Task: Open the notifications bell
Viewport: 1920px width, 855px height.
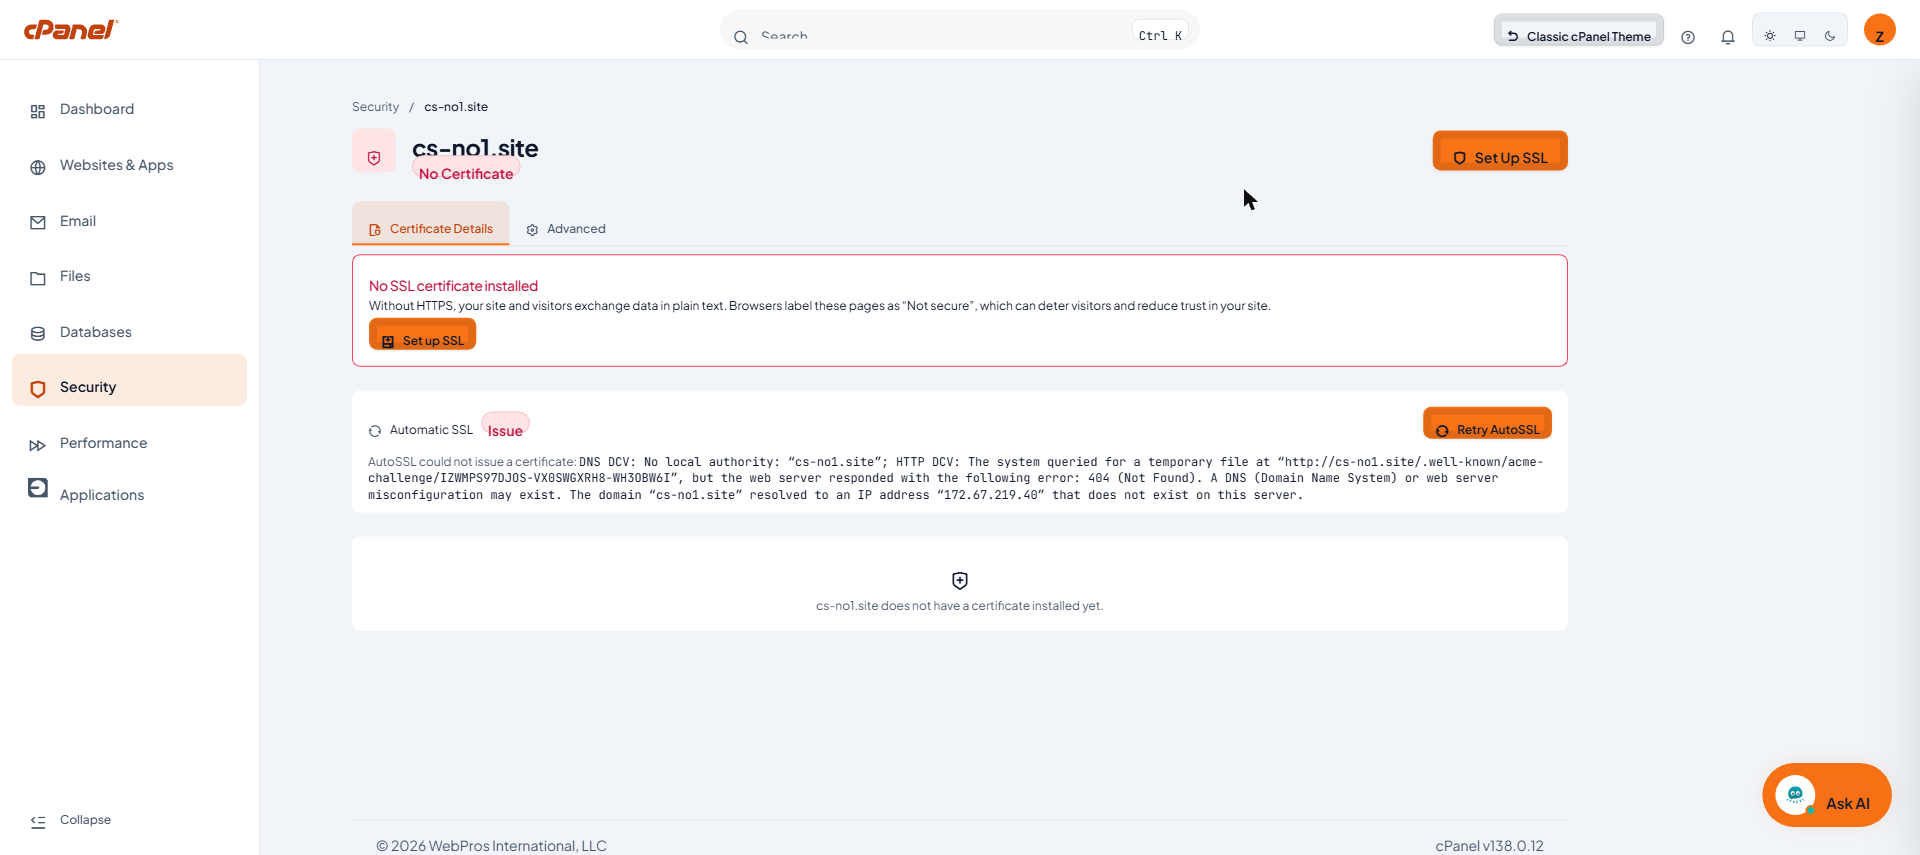Action: (1728, 37)
